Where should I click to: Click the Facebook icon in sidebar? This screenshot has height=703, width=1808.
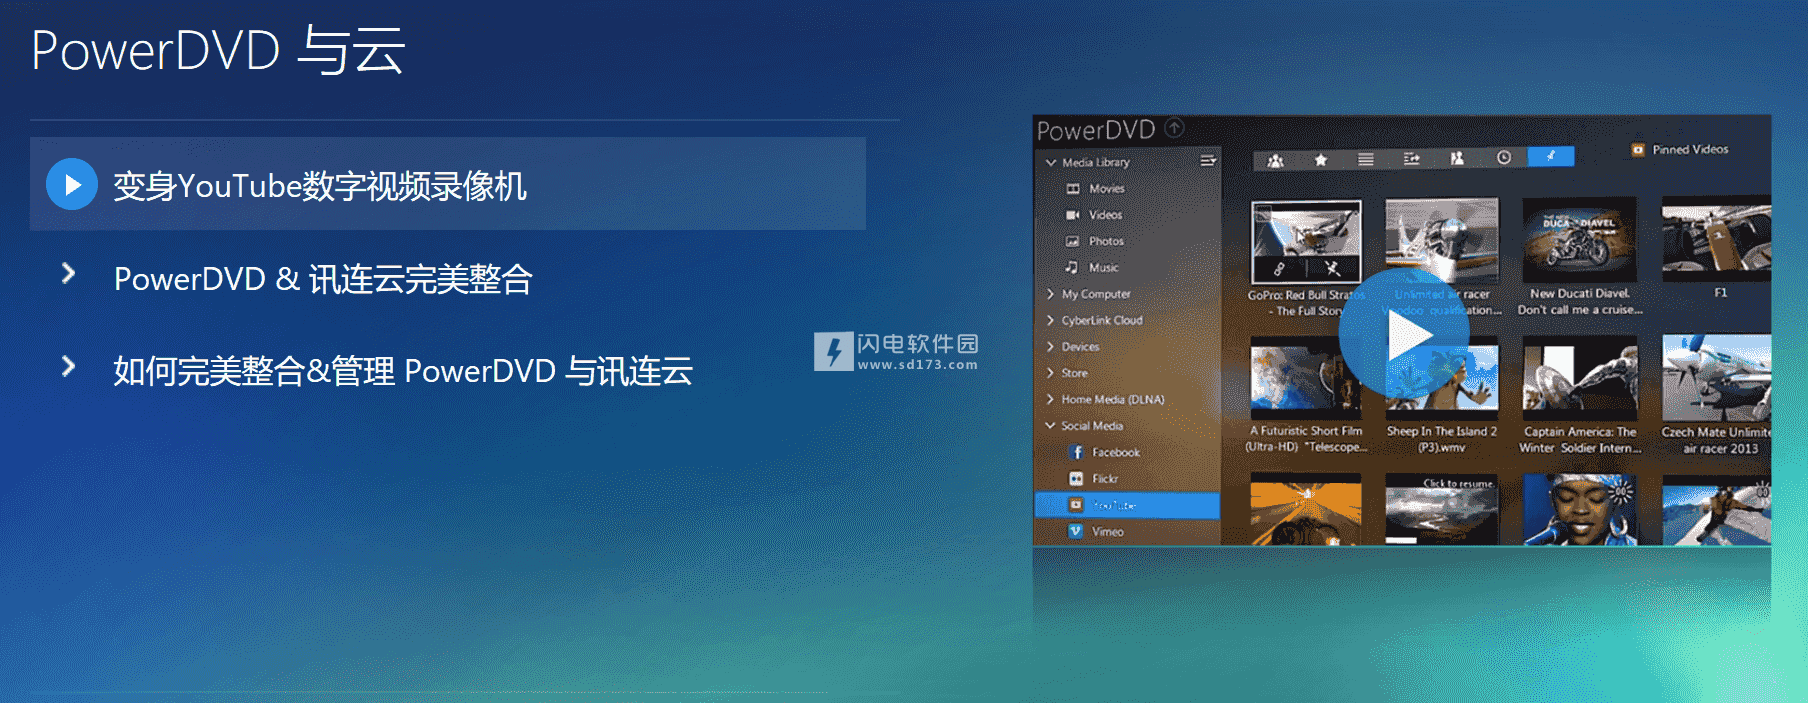[x=1077, y=452]
